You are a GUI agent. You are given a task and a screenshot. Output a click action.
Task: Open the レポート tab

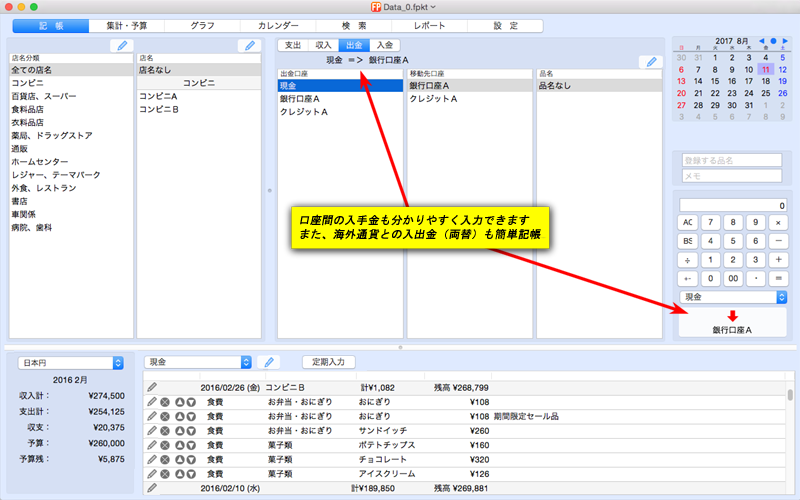pos(429,26)
